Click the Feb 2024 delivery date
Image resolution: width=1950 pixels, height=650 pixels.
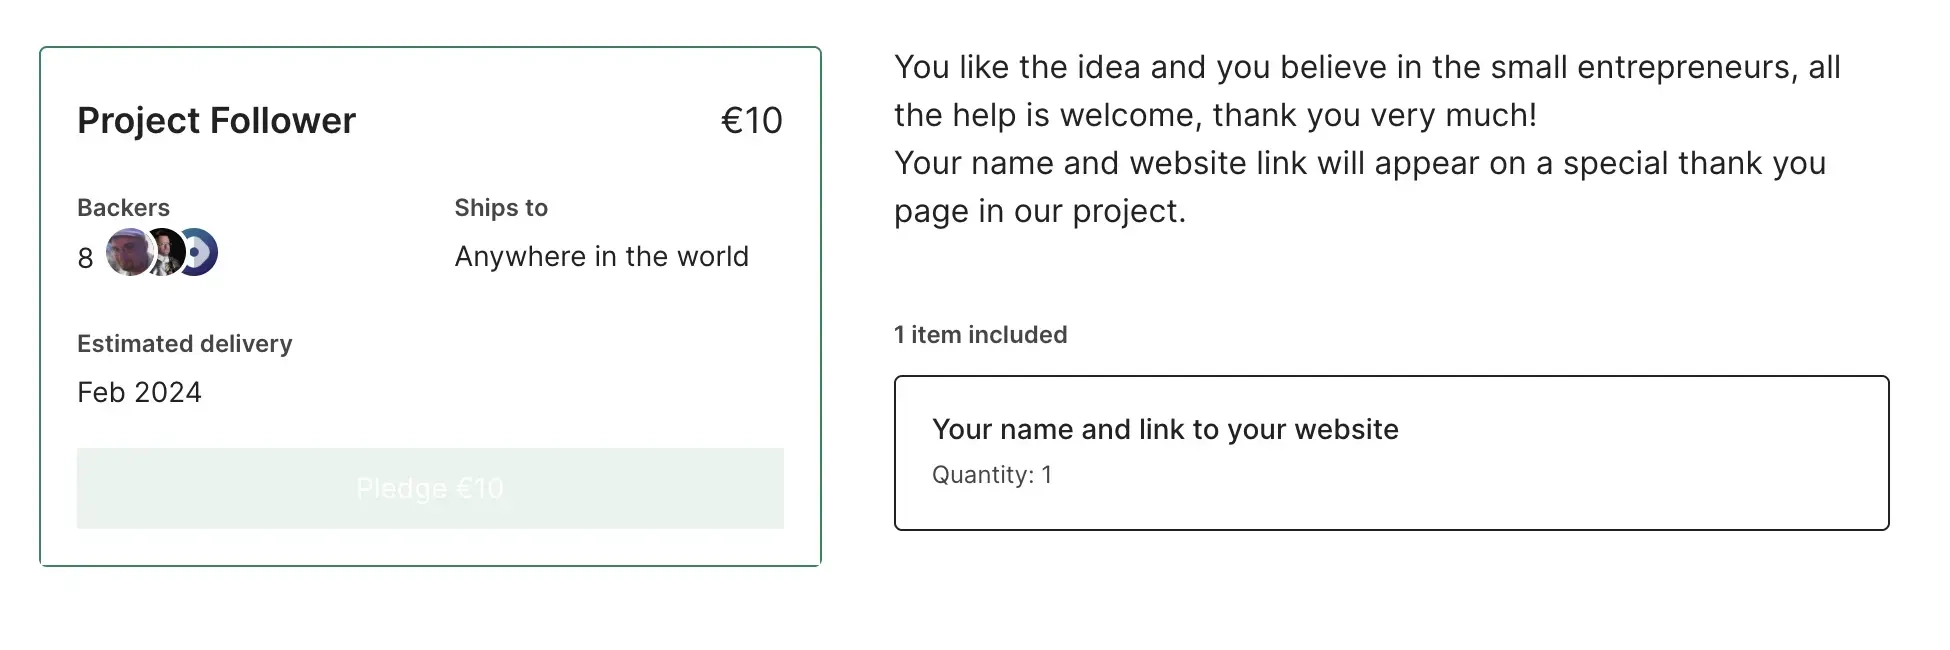pyautogui.click(x=139, y=392)
